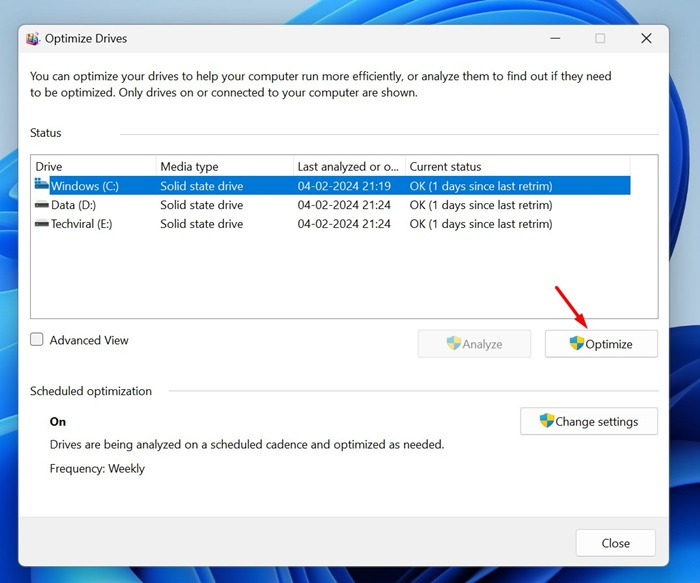This screenshot has height=583, width=700.
Task: Click Solid state drive in Windows (C:) row
Action: click(202, 186)
